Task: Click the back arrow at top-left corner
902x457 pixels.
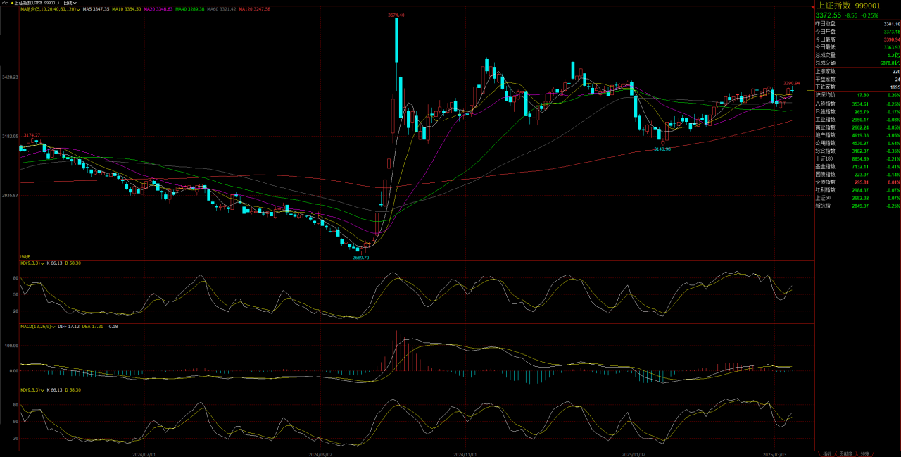Action: pyautogui.click(x=3, y=3)
